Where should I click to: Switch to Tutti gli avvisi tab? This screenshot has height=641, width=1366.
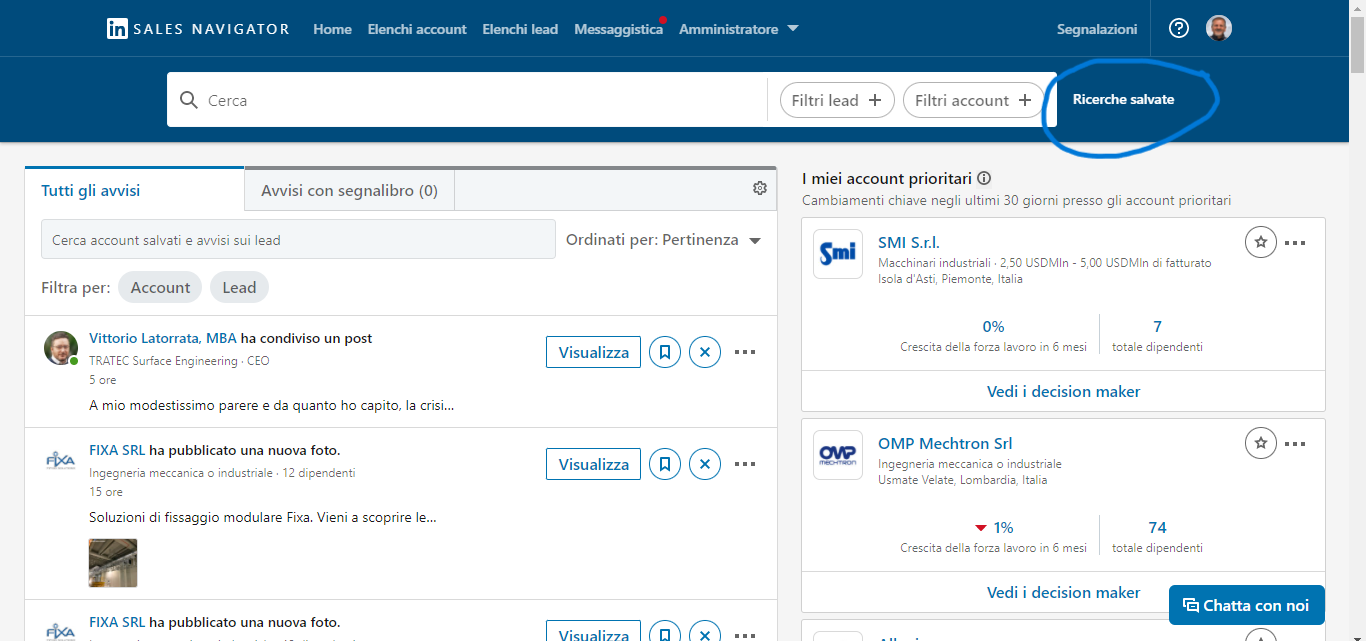tap(135, 190)
